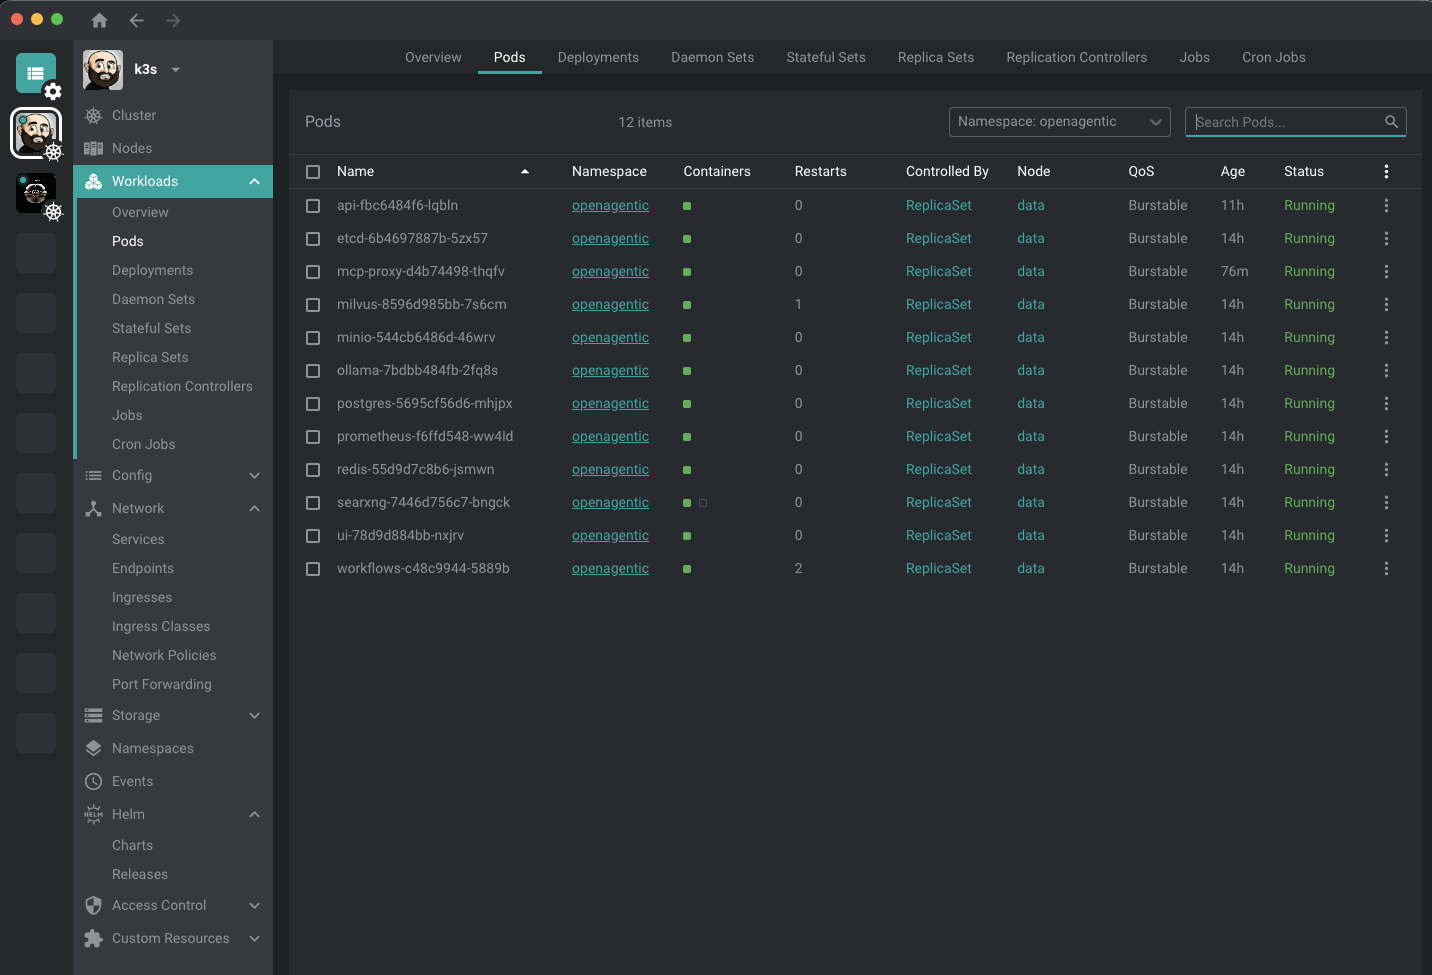Expand the Access Control section chevron

click(254, 905)
